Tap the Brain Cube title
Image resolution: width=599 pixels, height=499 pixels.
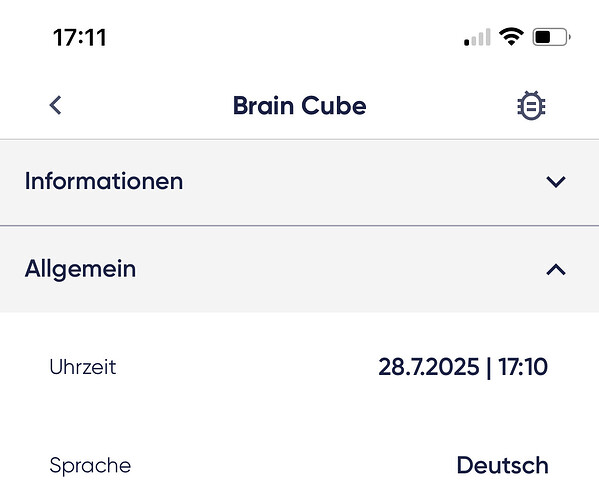[x=300, y=105]
